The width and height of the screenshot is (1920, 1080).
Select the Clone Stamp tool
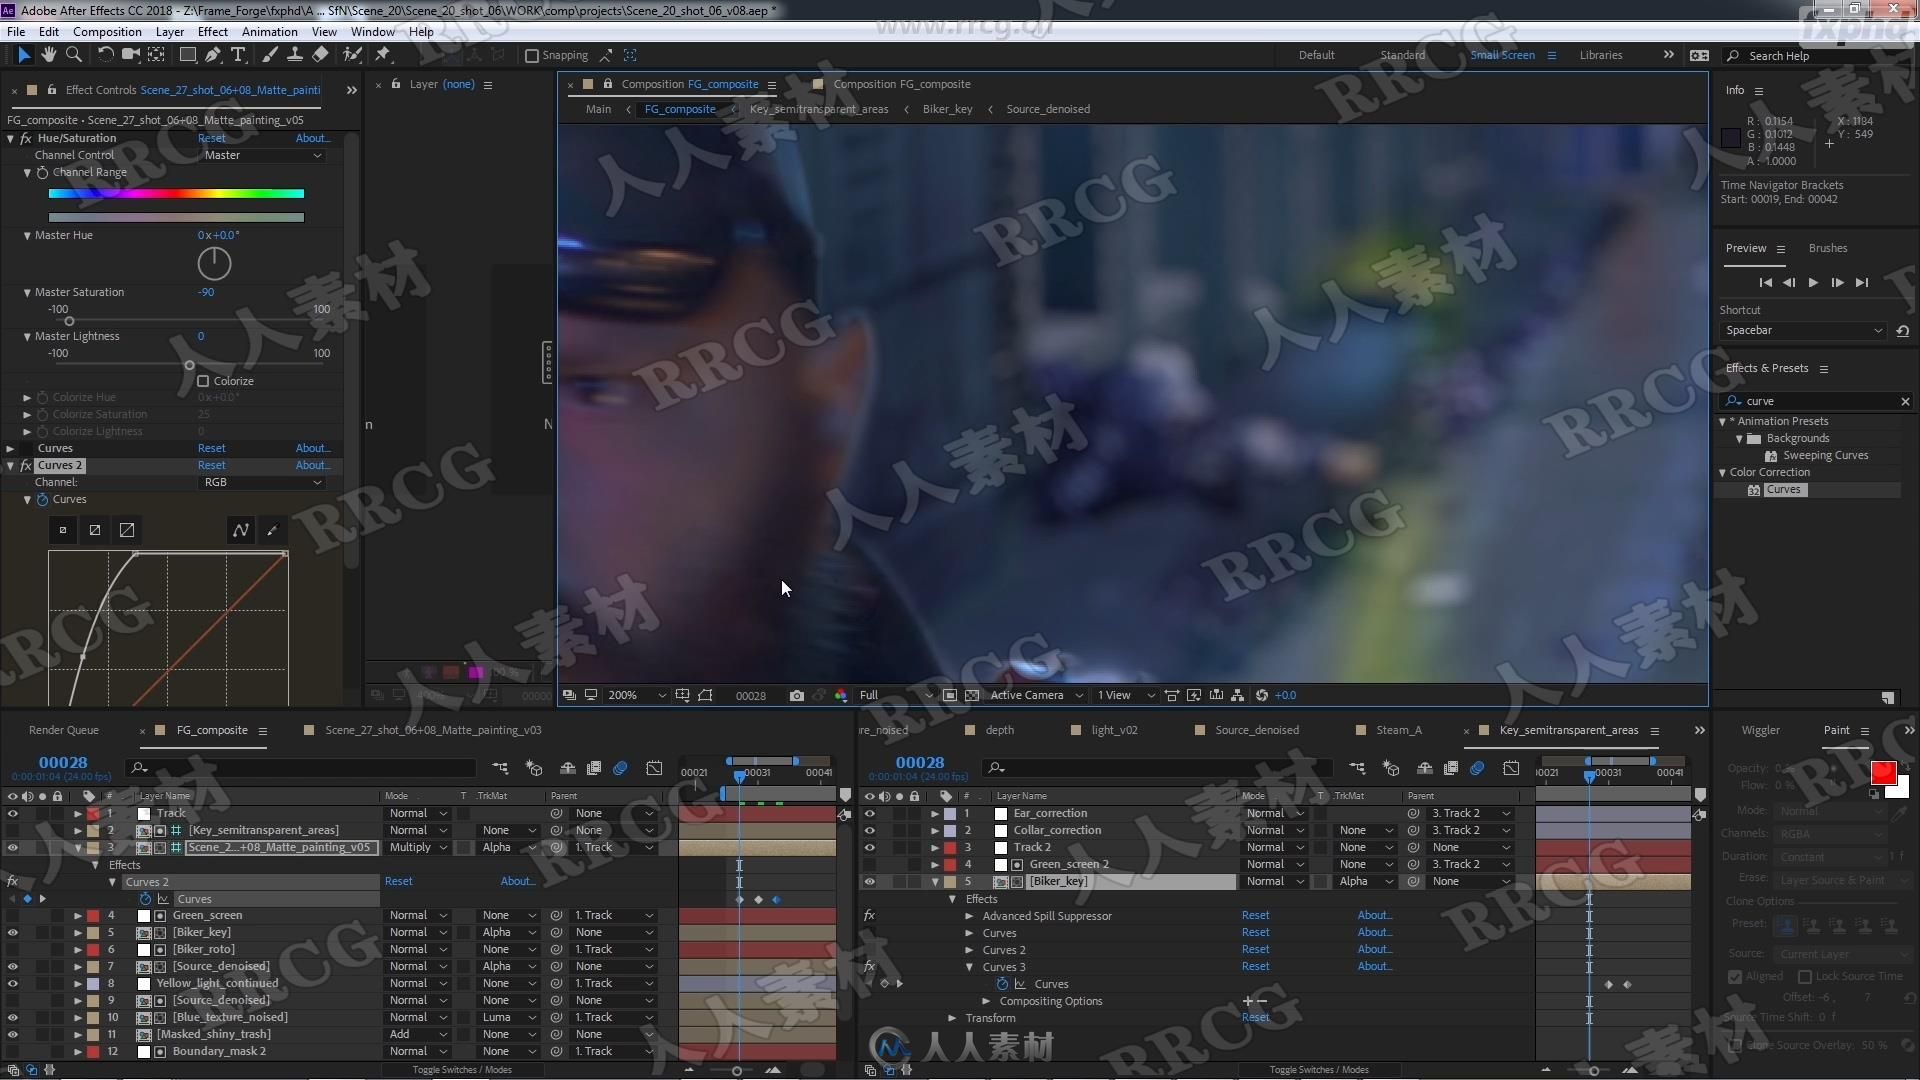coord(295,55)
